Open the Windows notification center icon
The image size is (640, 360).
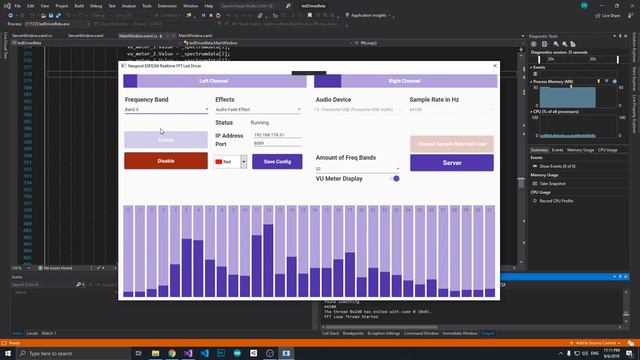tap(629, 353)
